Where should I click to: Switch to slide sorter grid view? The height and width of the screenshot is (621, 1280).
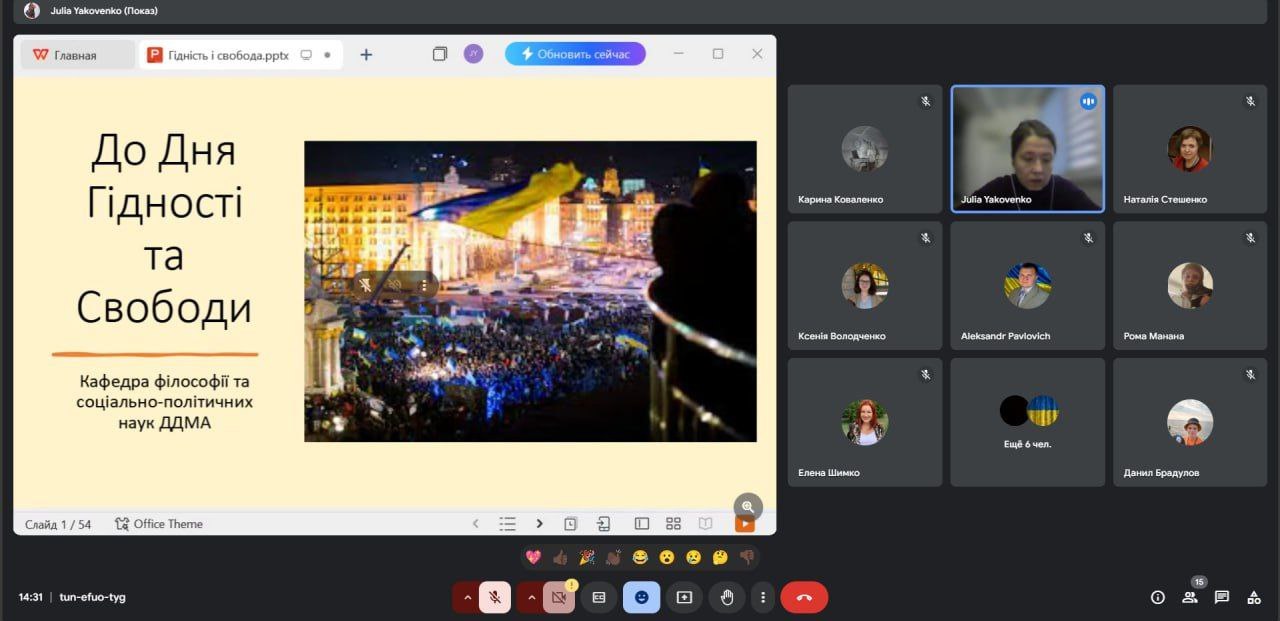click(x=673, y=524)
